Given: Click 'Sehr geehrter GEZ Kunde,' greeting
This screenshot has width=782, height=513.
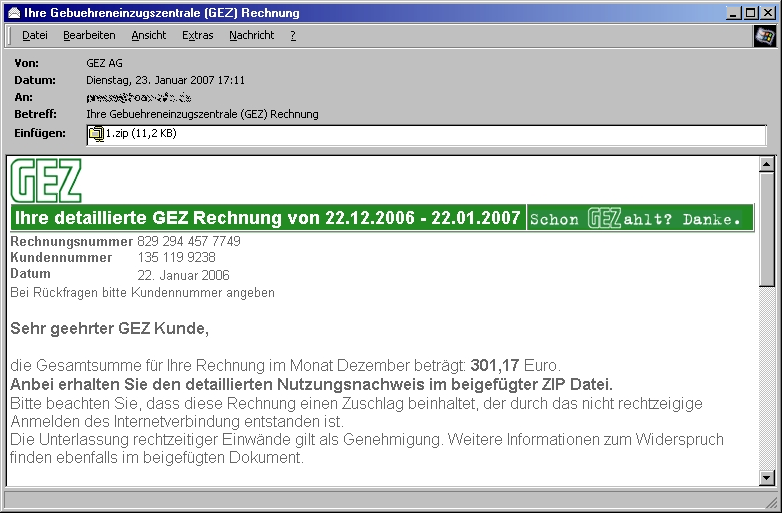Looking at the screenshot, I should click(x=110, y=329).
